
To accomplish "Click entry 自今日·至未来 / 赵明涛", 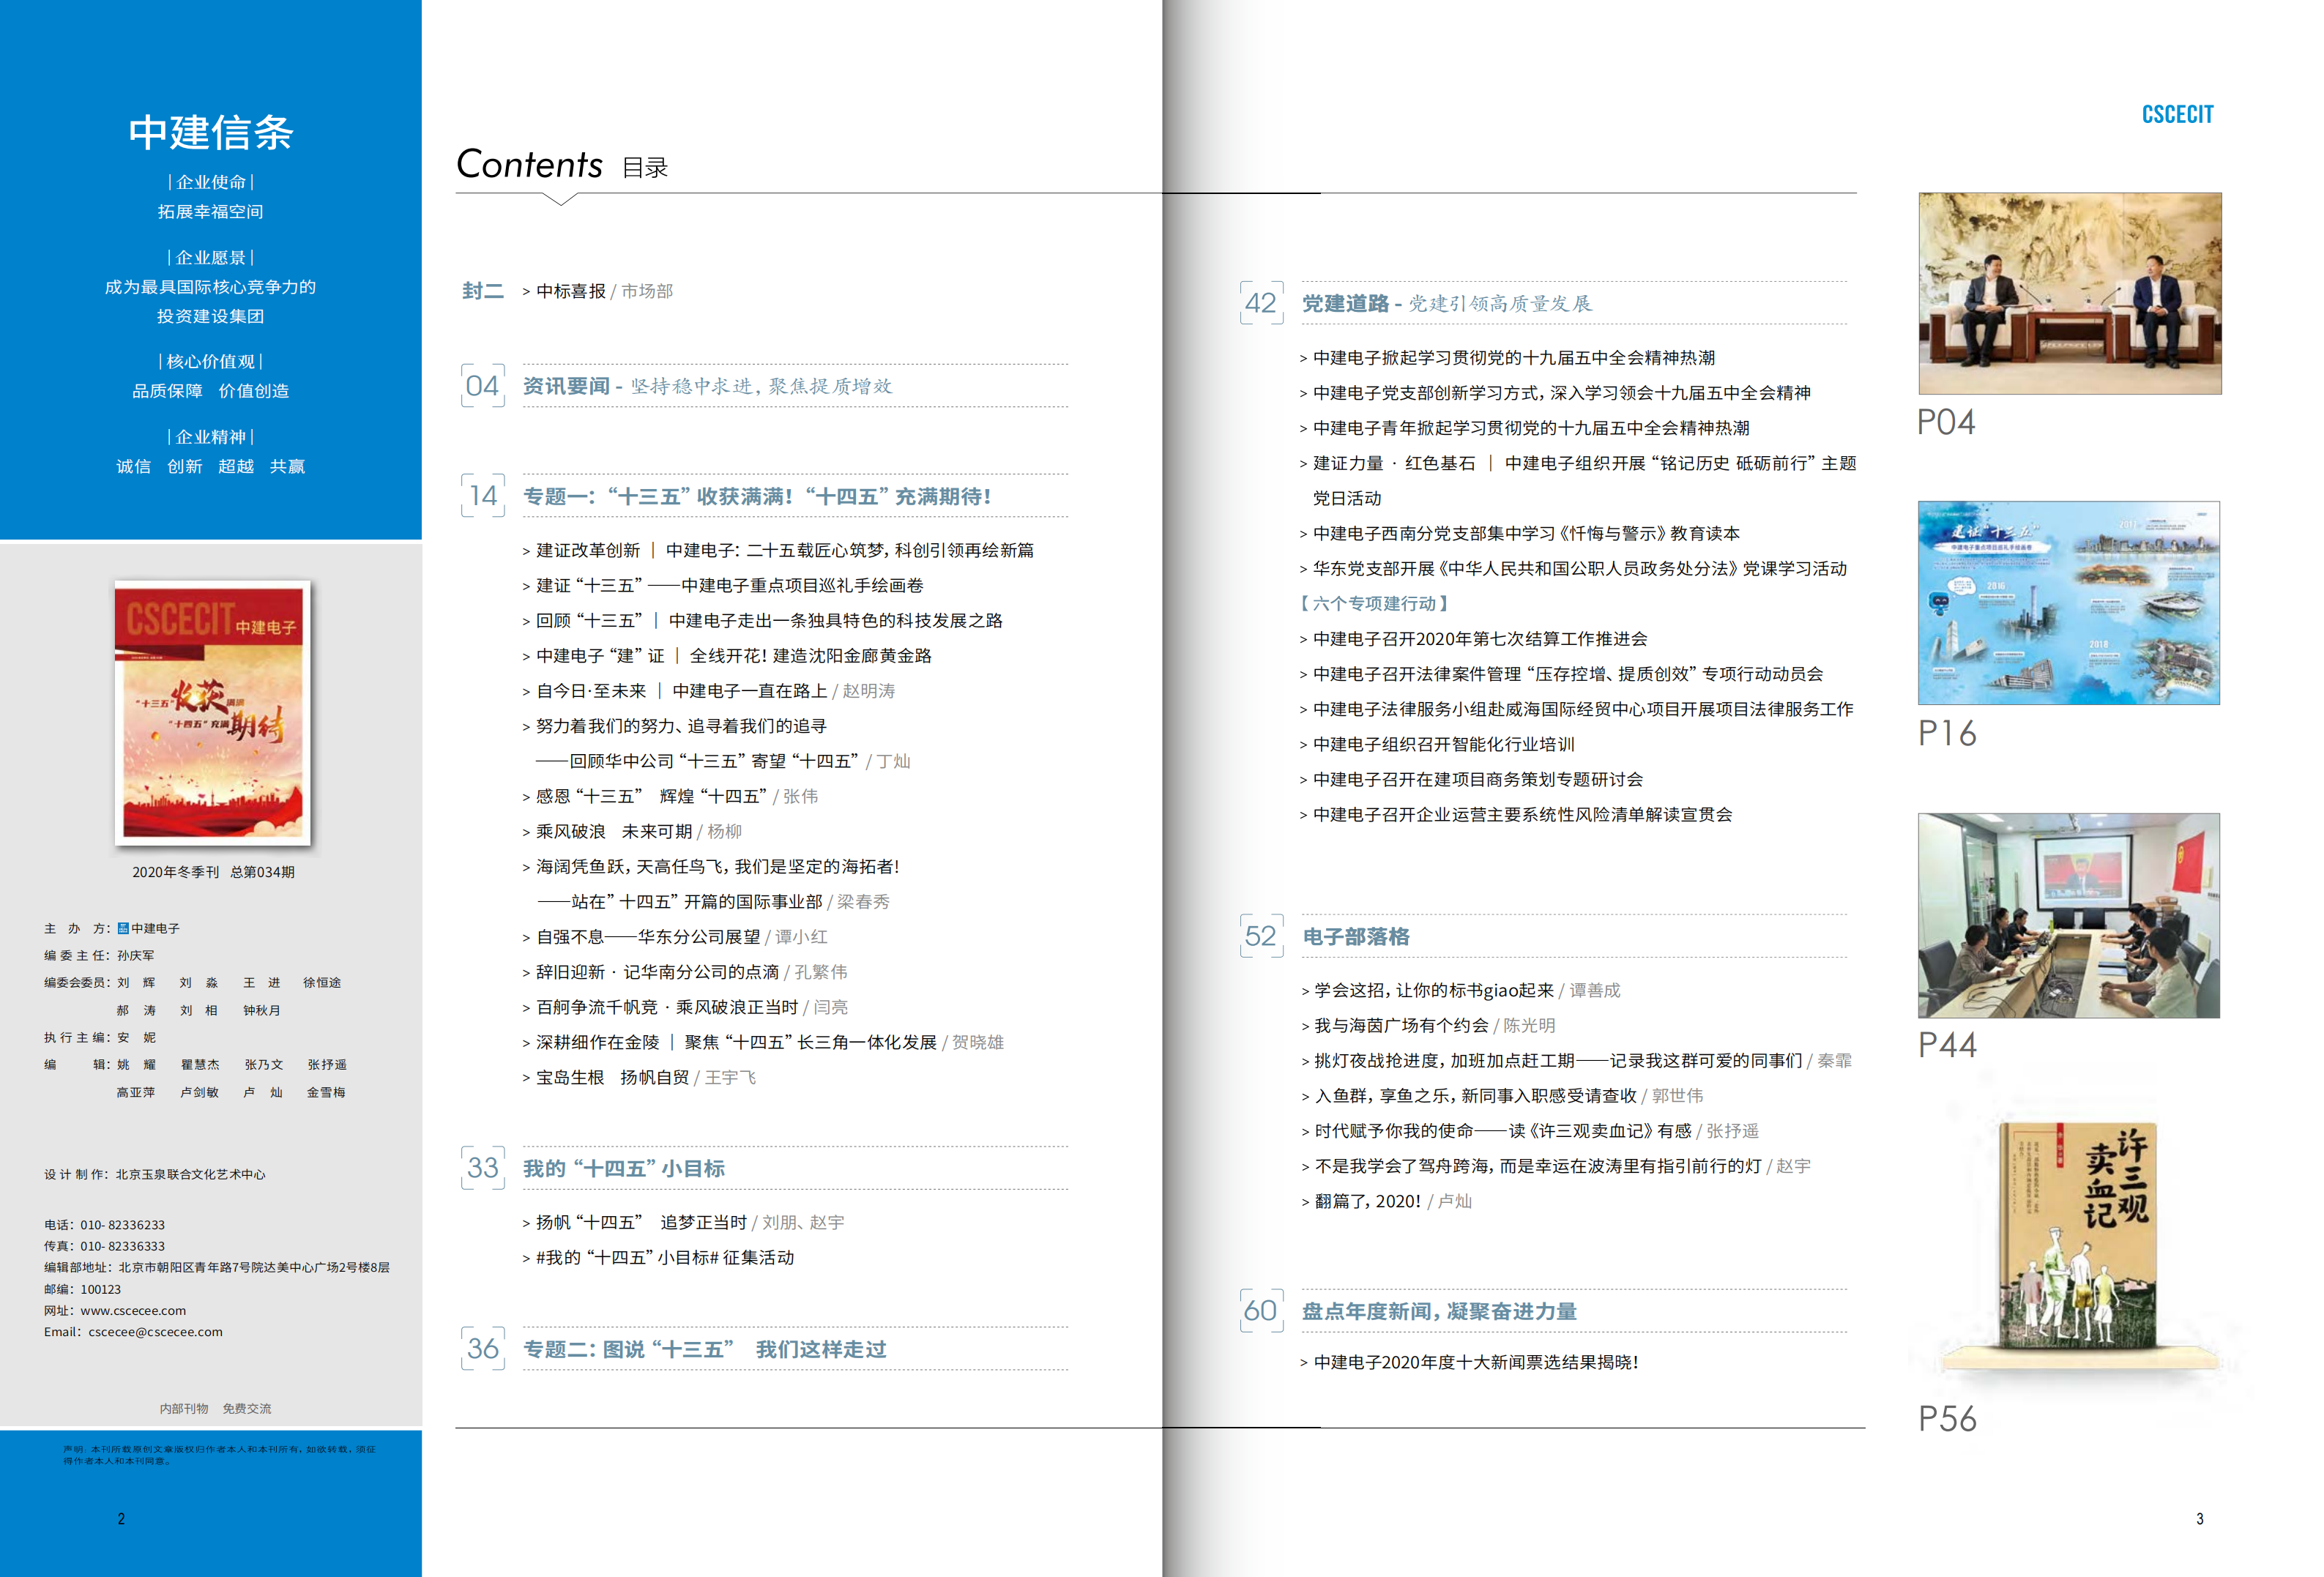I will pos(709,691).
